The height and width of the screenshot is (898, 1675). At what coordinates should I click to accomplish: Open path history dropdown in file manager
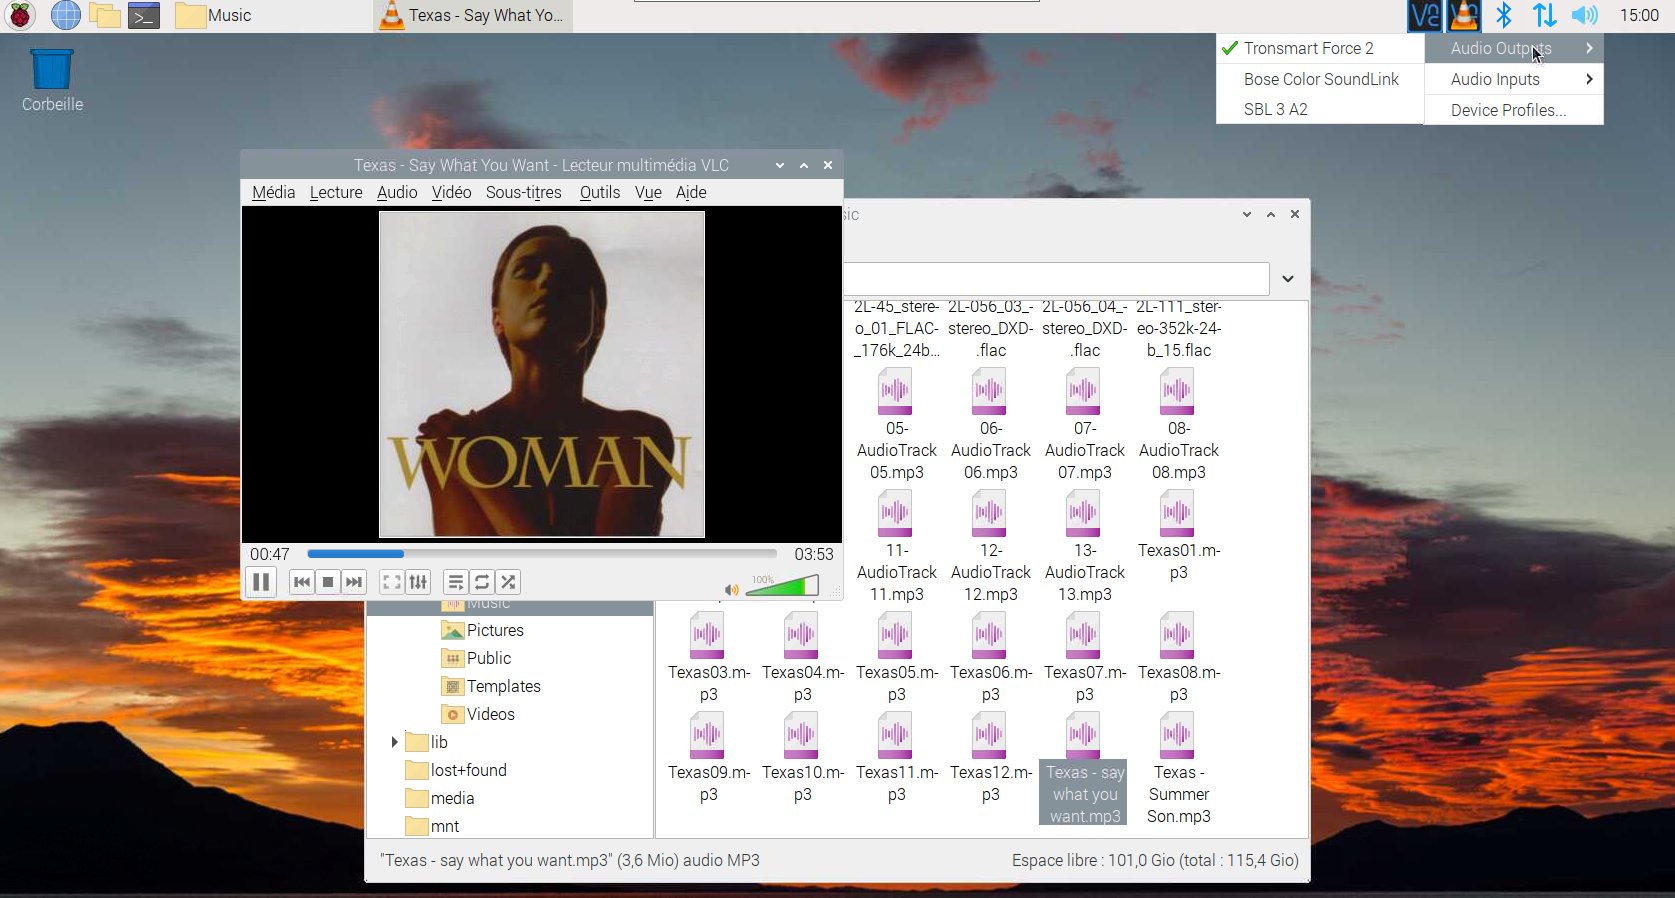(1288, 279)
